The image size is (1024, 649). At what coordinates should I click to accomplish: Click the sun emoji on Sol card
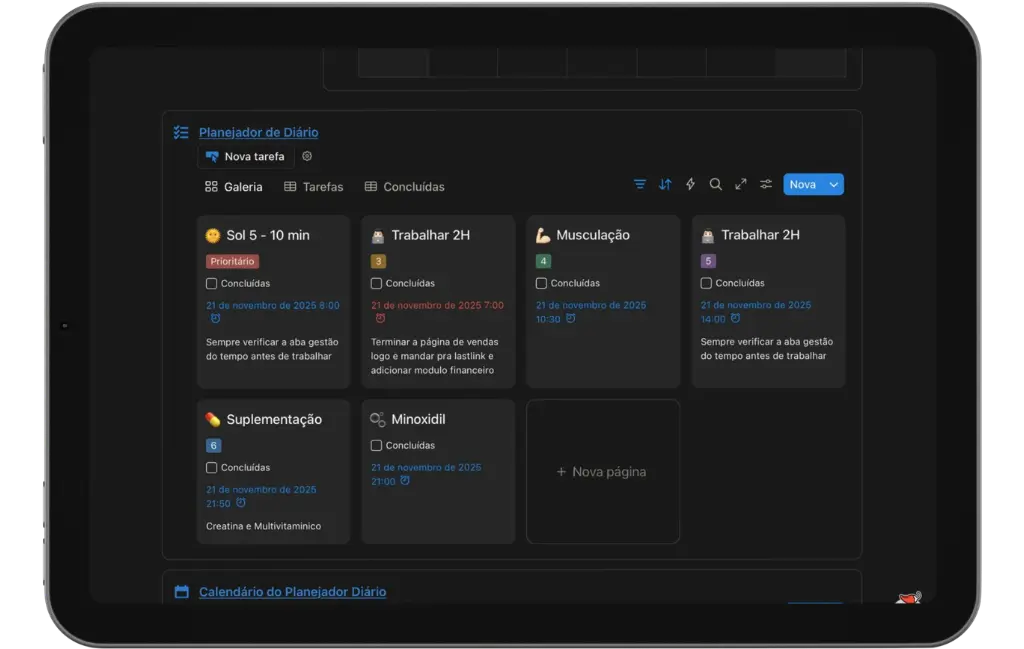pyautogui.click(x=213, y=236)
